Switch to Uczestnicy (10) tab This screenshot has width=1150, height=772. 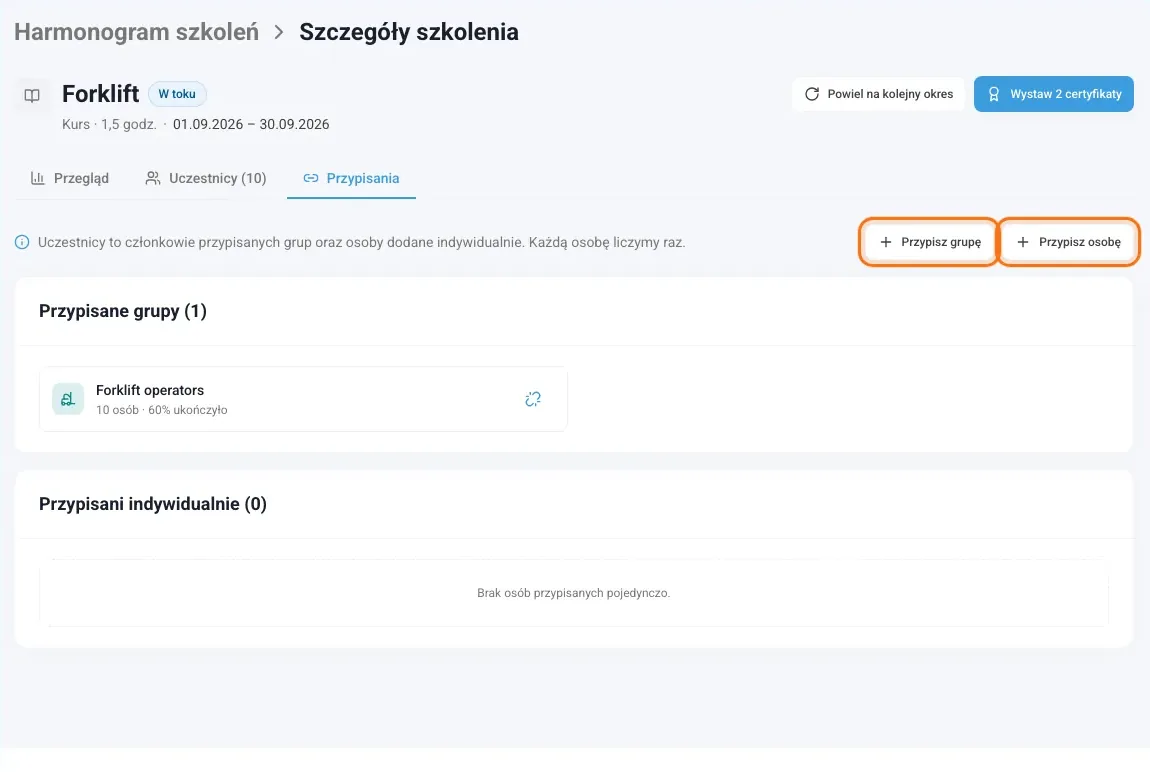(206, 178)
